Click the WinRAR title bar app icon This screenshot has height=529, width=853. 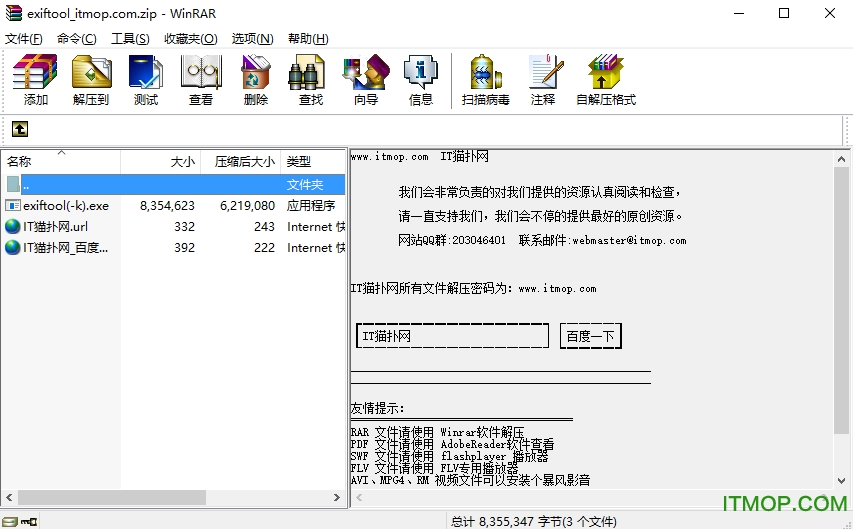[x=14, y=13]
